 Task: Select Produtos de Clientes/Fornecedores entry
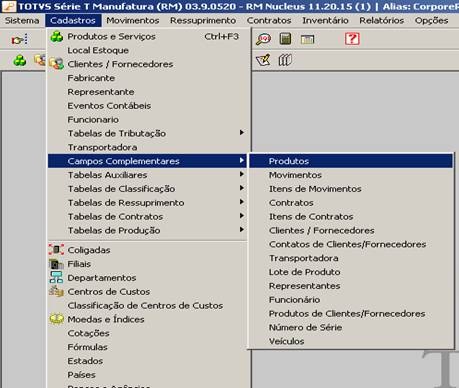[351, 314]
